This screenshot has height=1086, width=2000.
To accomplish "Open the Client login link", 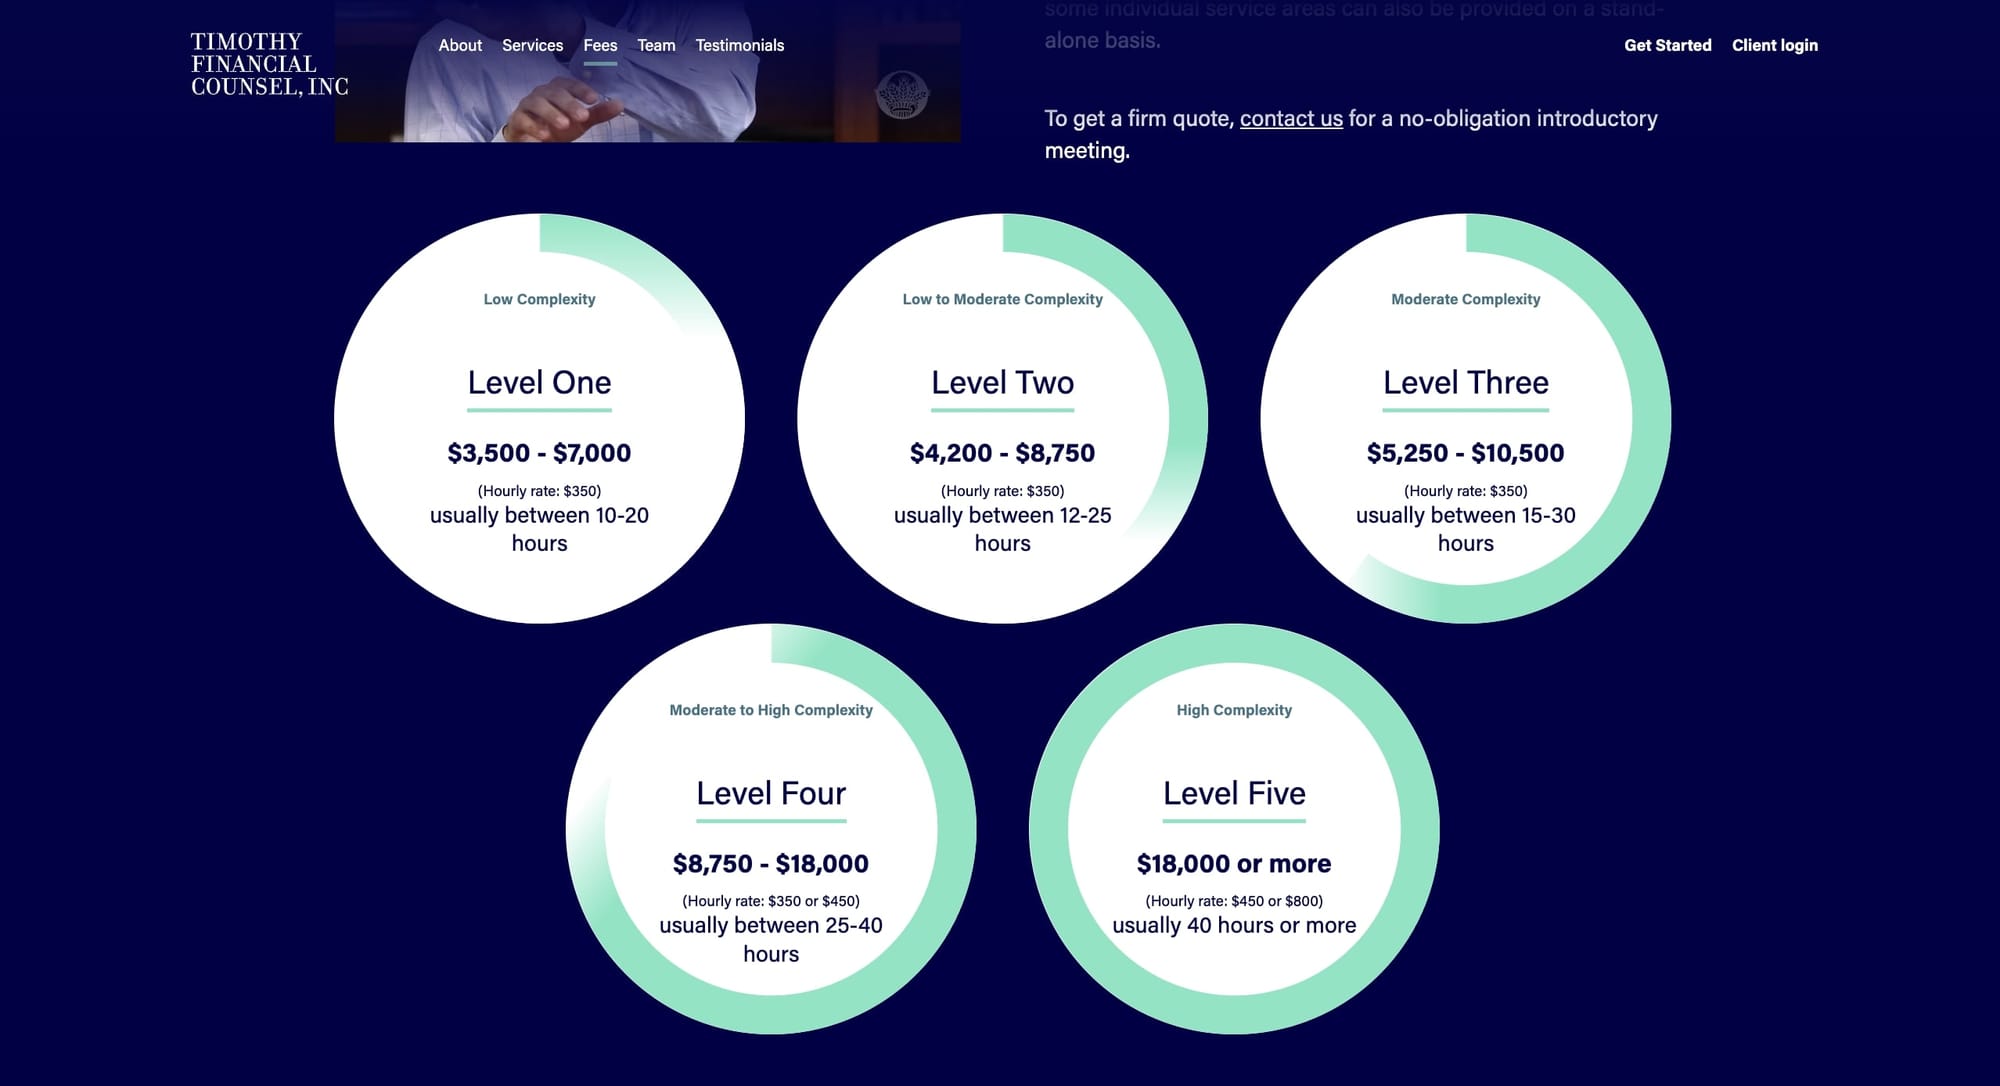I will (1774, 45).
